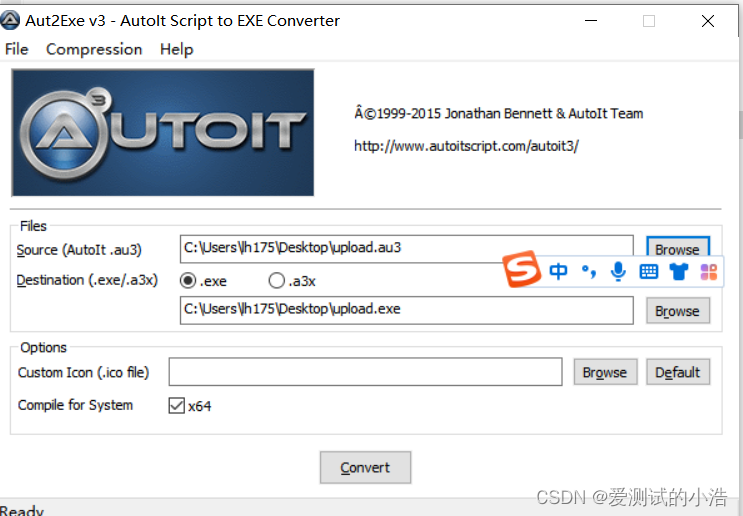This screenshot has height=516, width=743.
Task: Click the Sogou microphone voice input icon
Action: (618, 272)
